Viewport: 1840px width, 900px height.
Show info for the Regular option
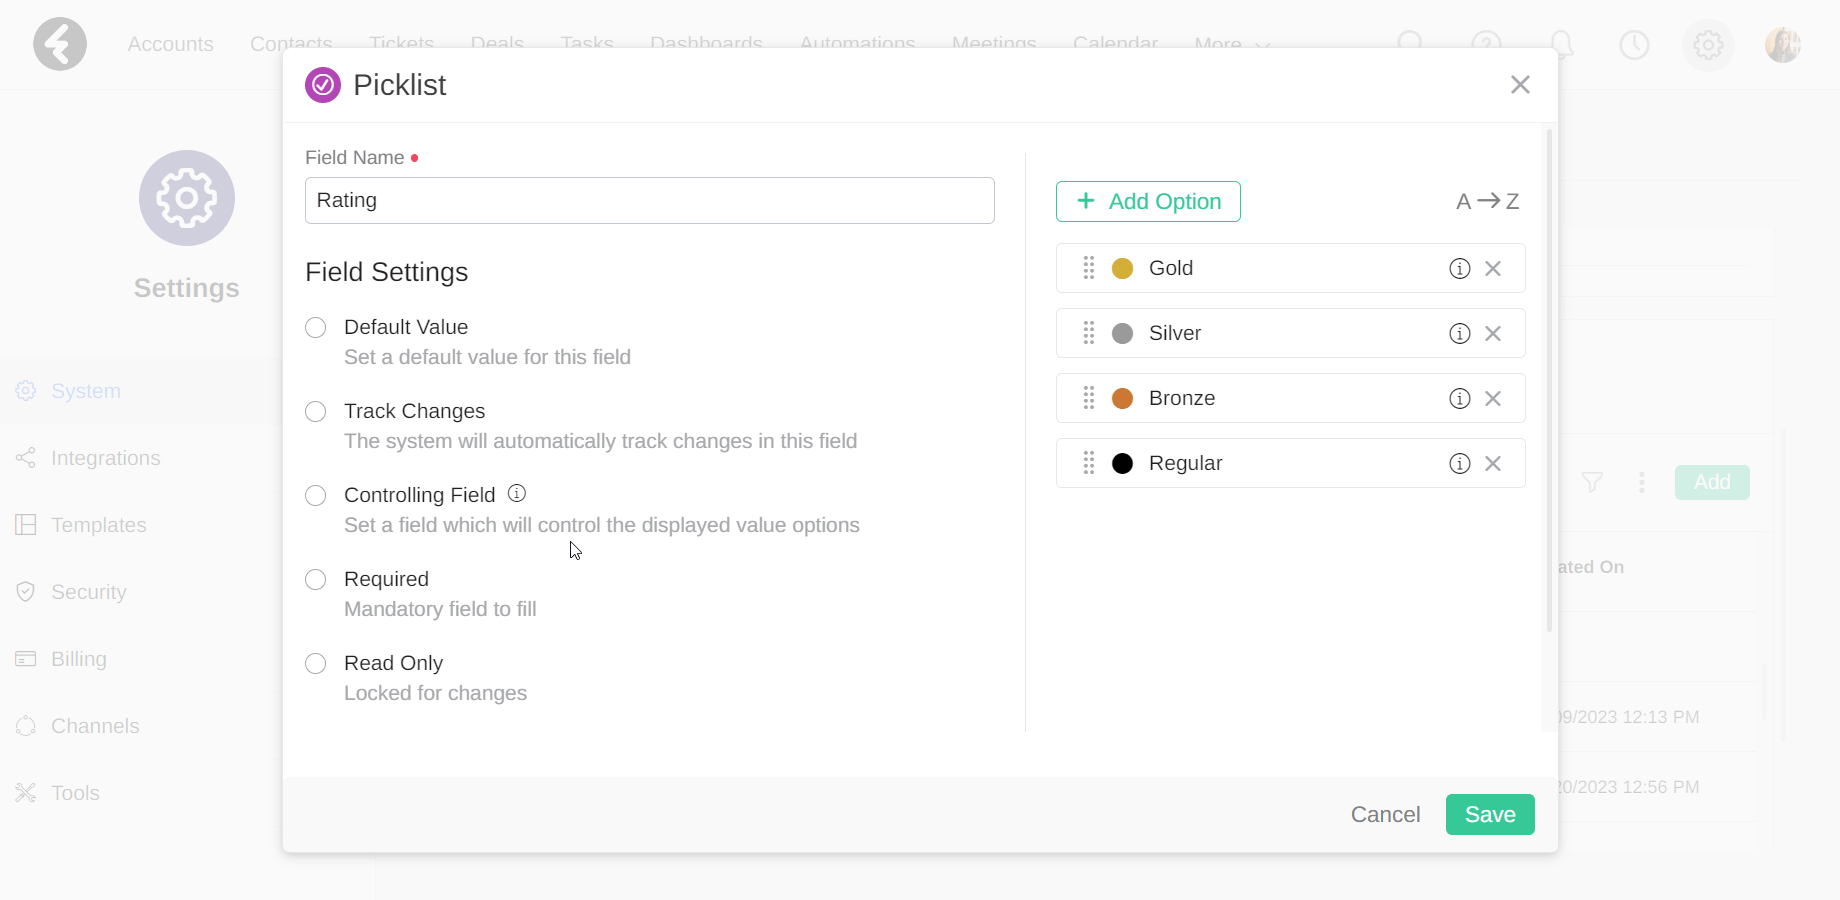(x=1460, y=463)
